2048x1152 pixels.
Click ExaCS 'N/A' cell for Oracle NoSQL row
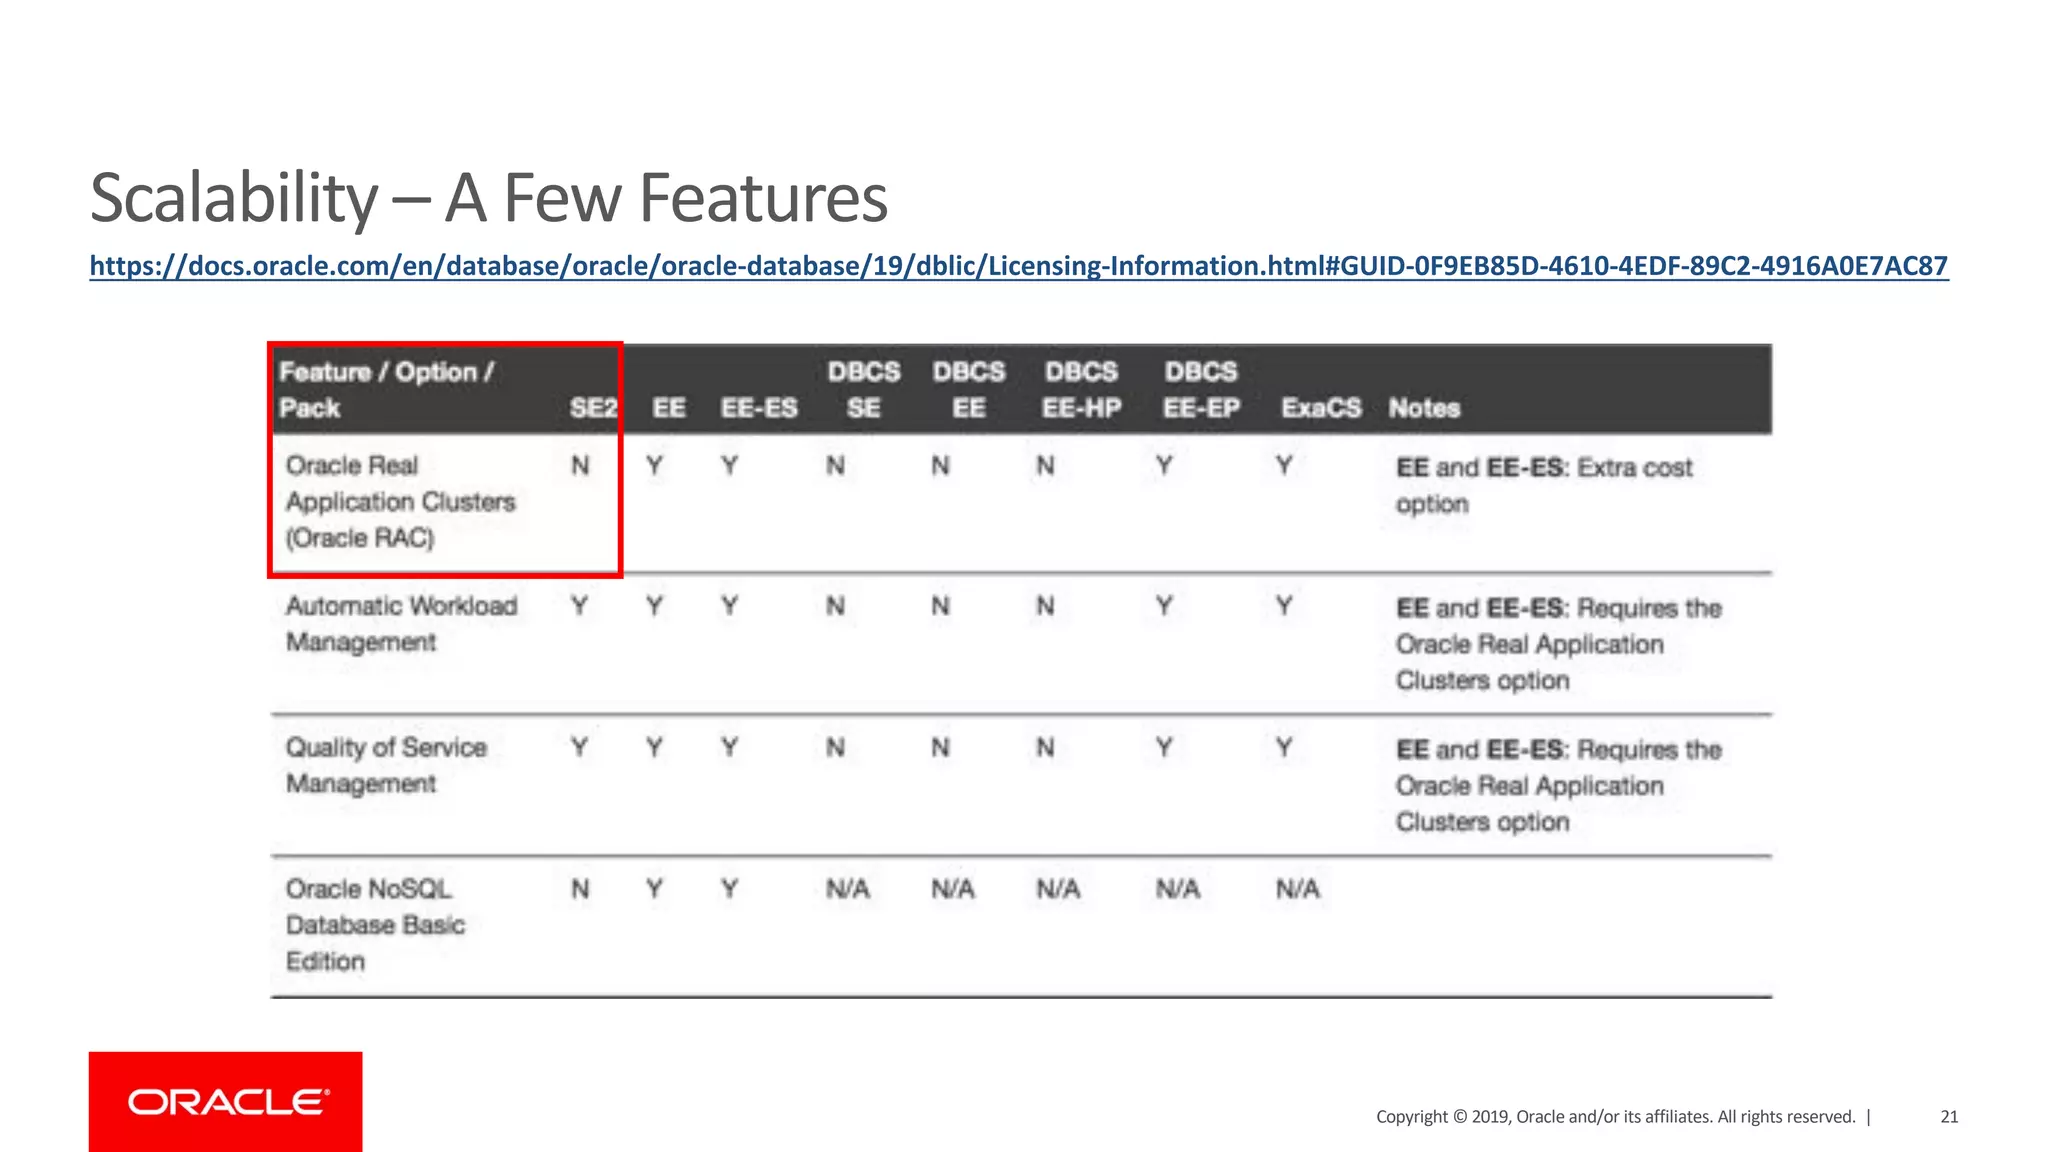coord(1298,889)
